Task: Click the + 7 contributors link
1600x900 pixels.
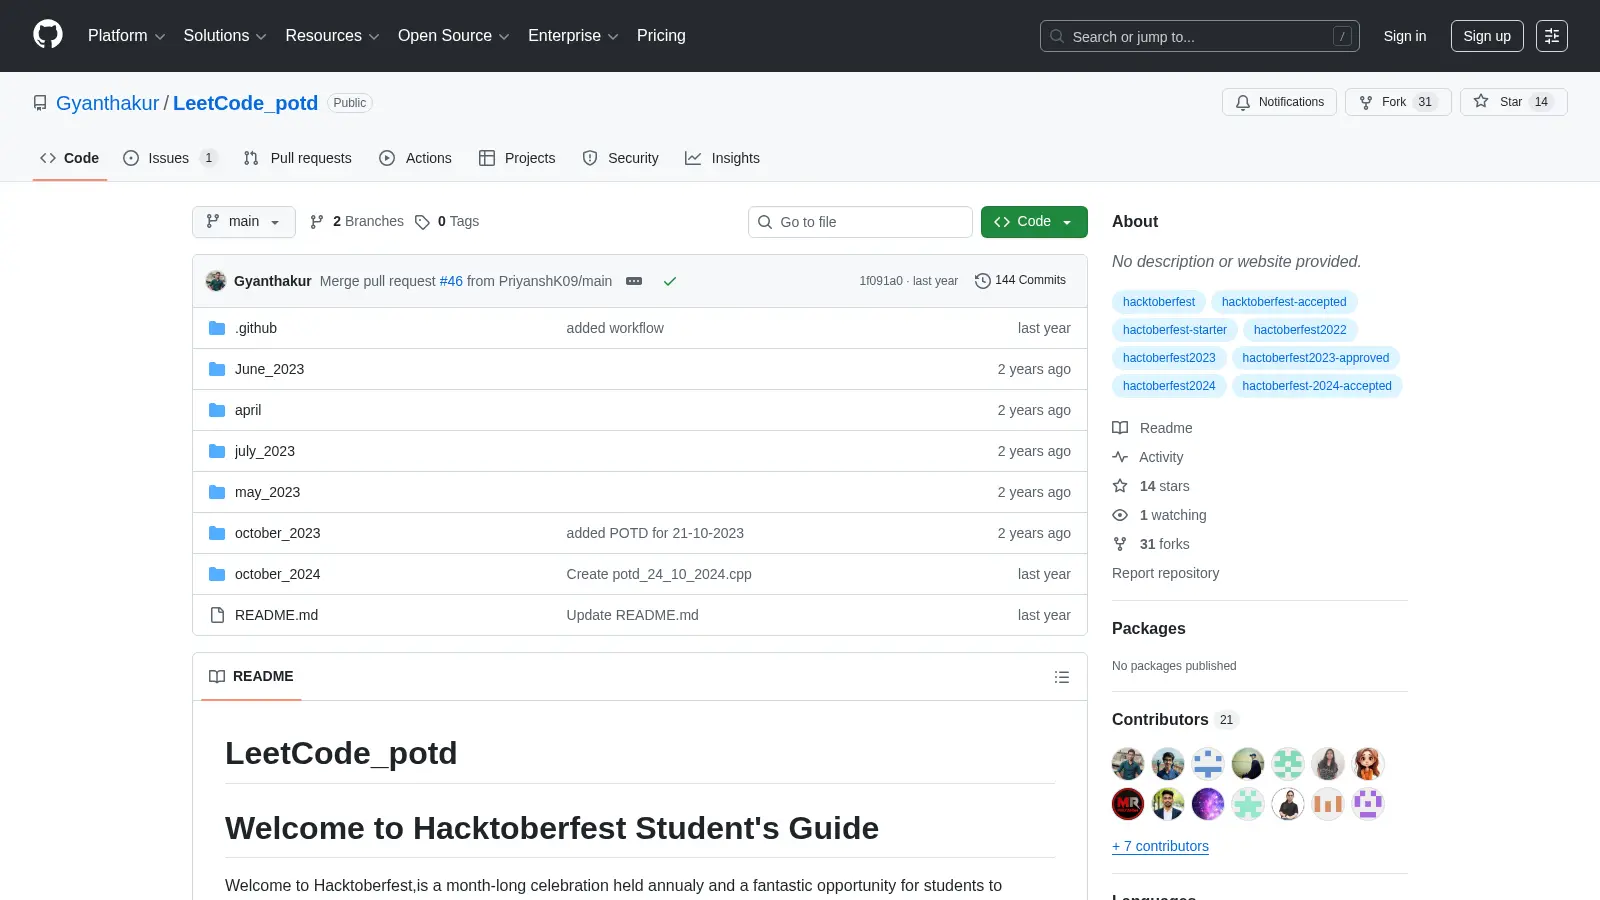Action: pyautogui.click(x=1160, y=846)
